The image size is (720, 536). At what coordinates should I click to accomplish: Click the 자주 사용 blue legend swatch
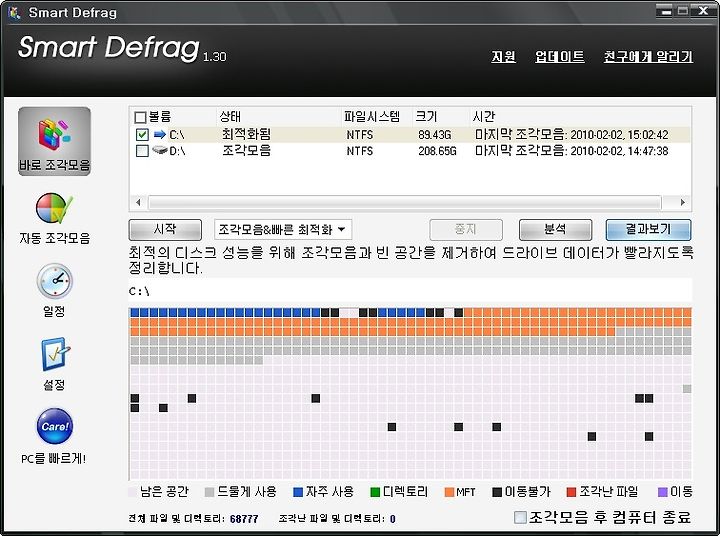298,492
